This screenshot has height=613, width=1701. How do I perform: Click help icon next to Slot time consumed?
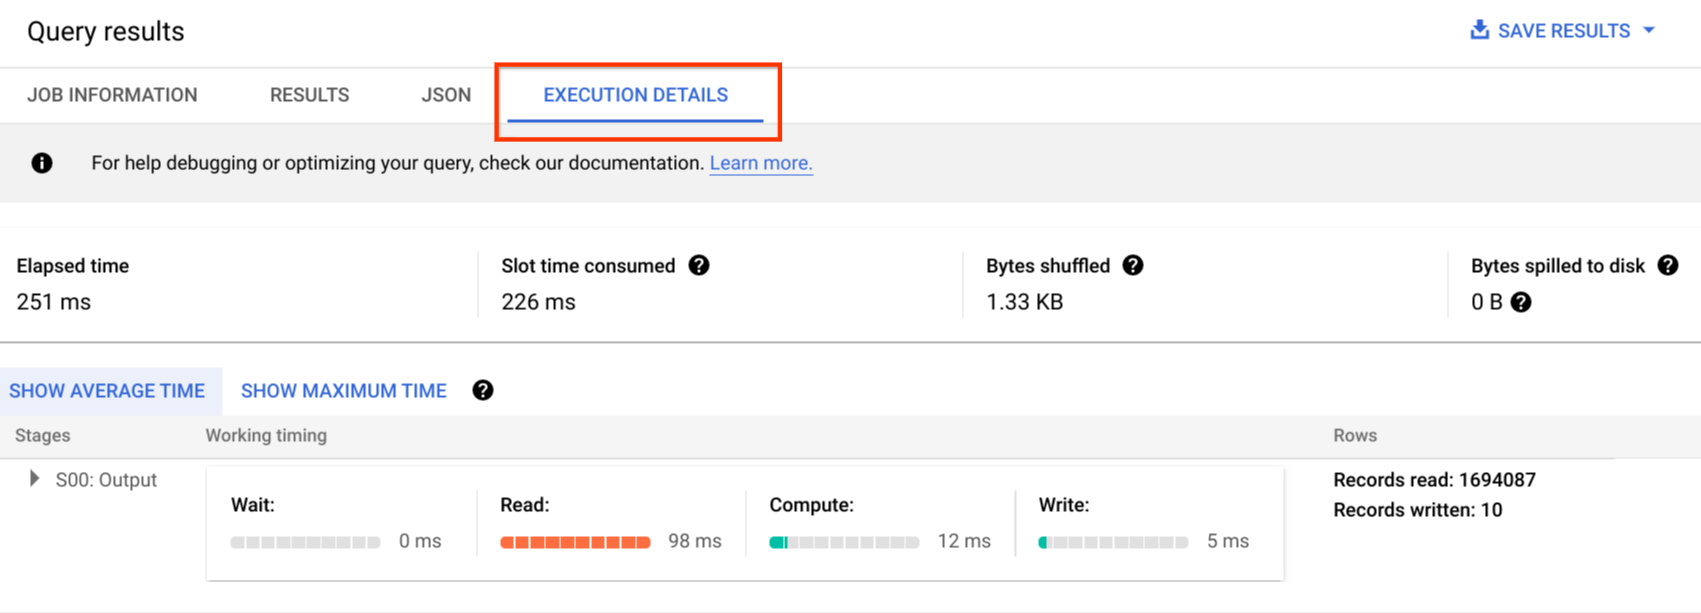[x=699, y=266]
